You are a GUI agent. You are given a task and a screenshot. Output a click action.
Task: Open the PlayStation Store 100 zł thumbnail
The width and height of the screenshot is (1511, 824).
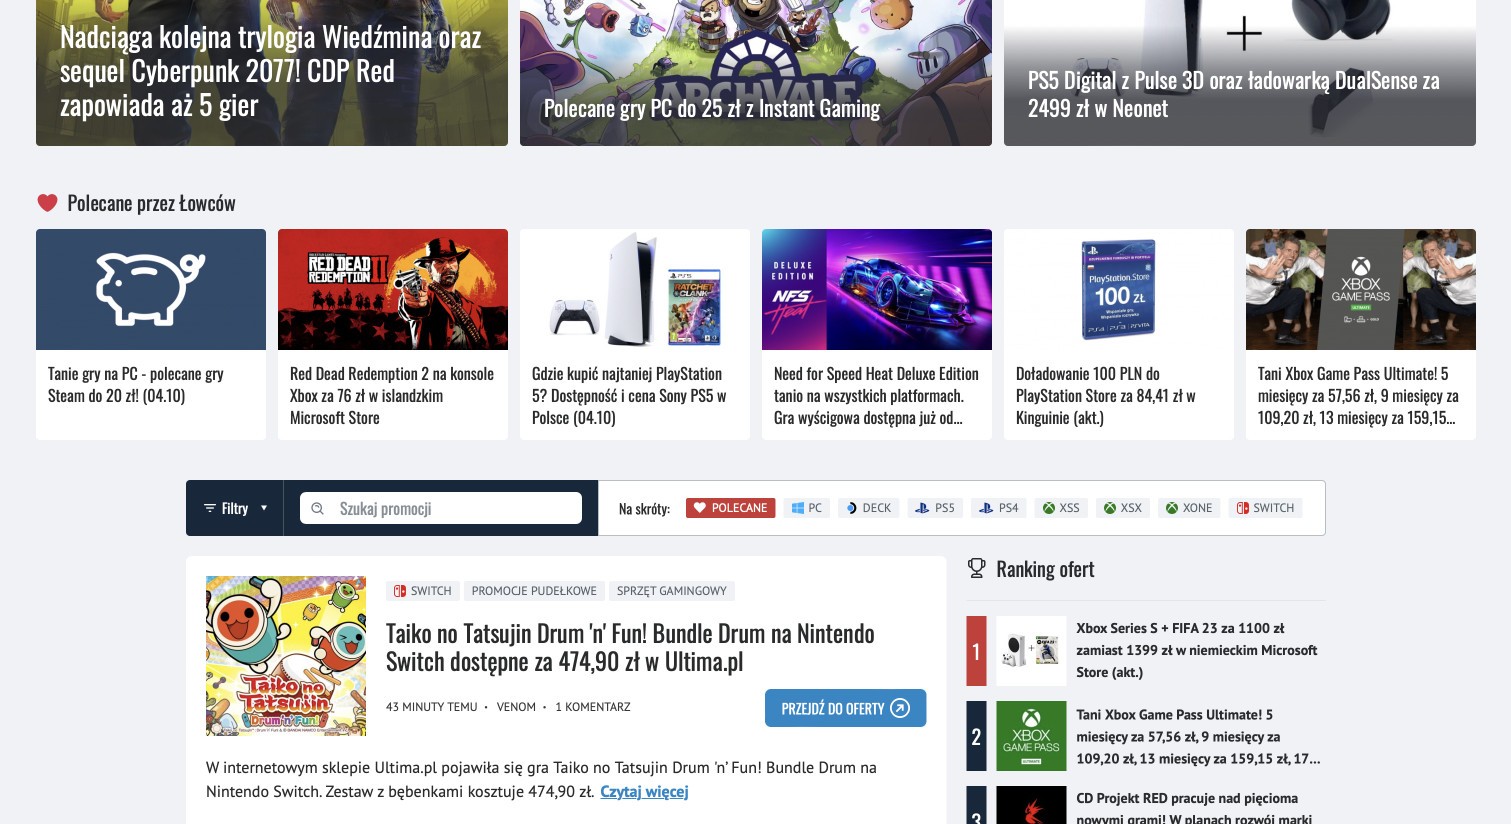tap(1119, 289)
